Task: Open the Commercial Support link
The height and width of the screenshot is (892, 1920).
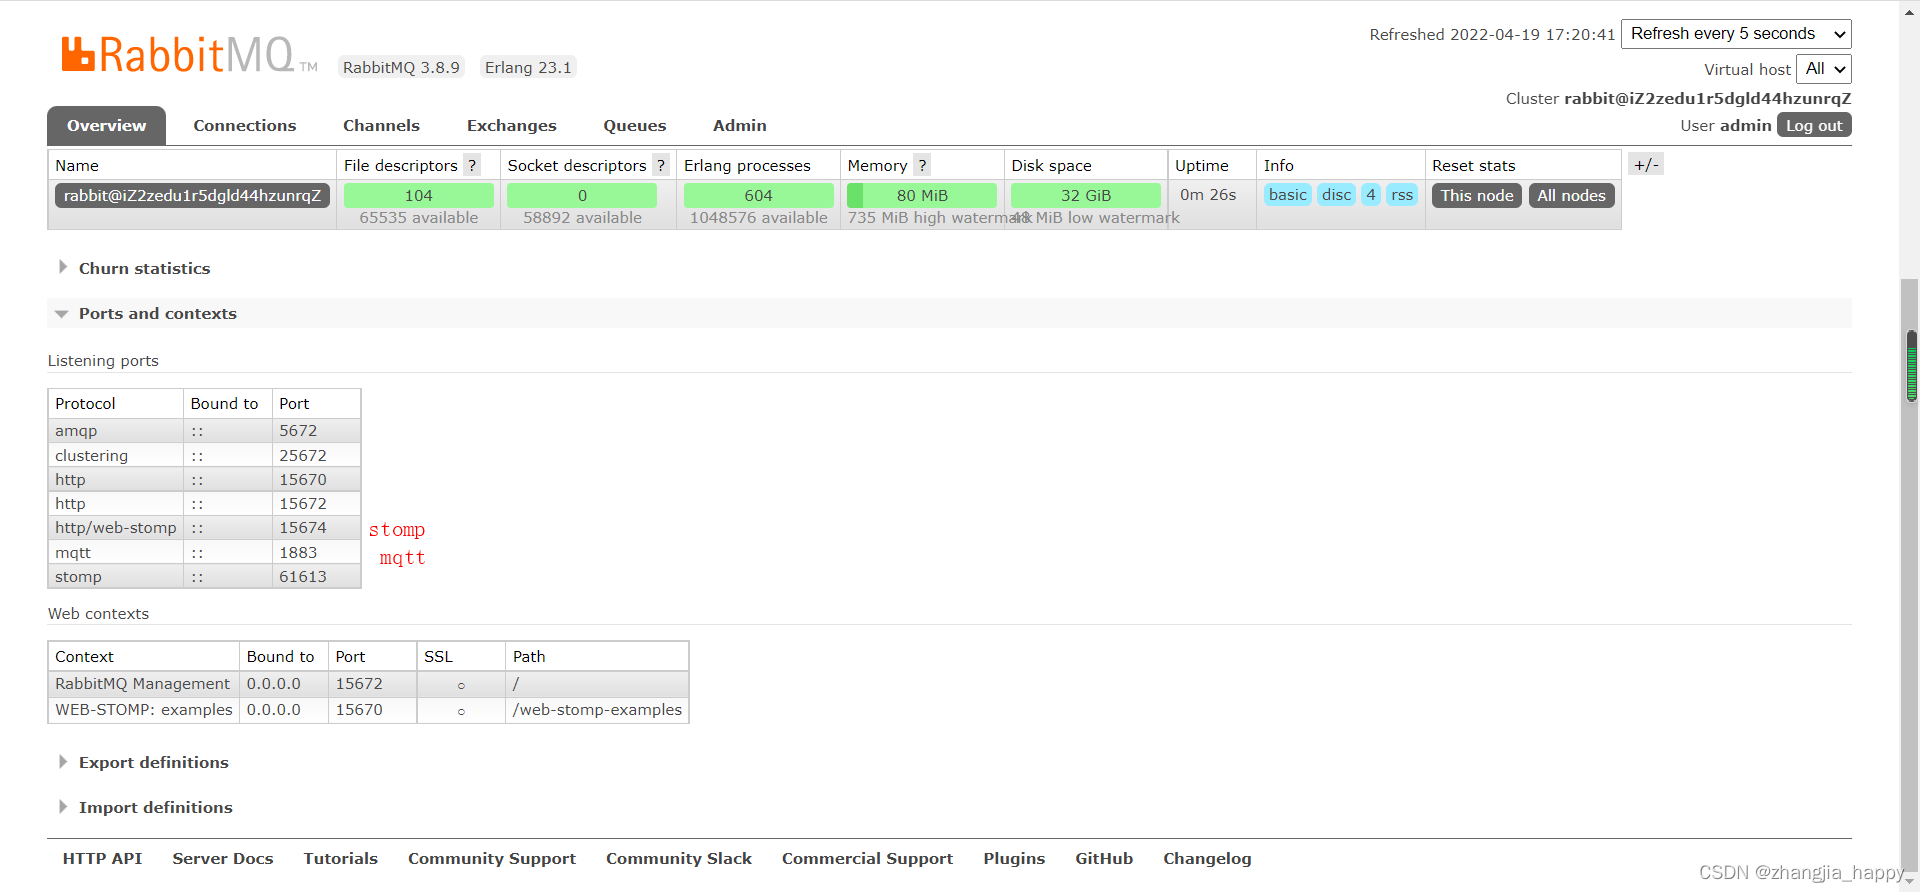Action: point(867,858)
